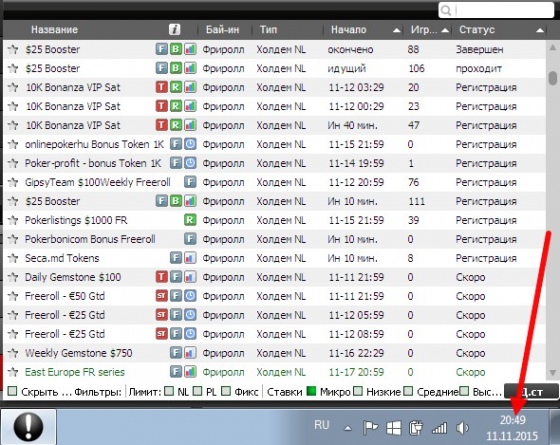Click the chart icon on Seca.md Tokens row
Image resolution: width=560 pixels, height=445 pixels.
pyautogui.click(x=190, y=258)
